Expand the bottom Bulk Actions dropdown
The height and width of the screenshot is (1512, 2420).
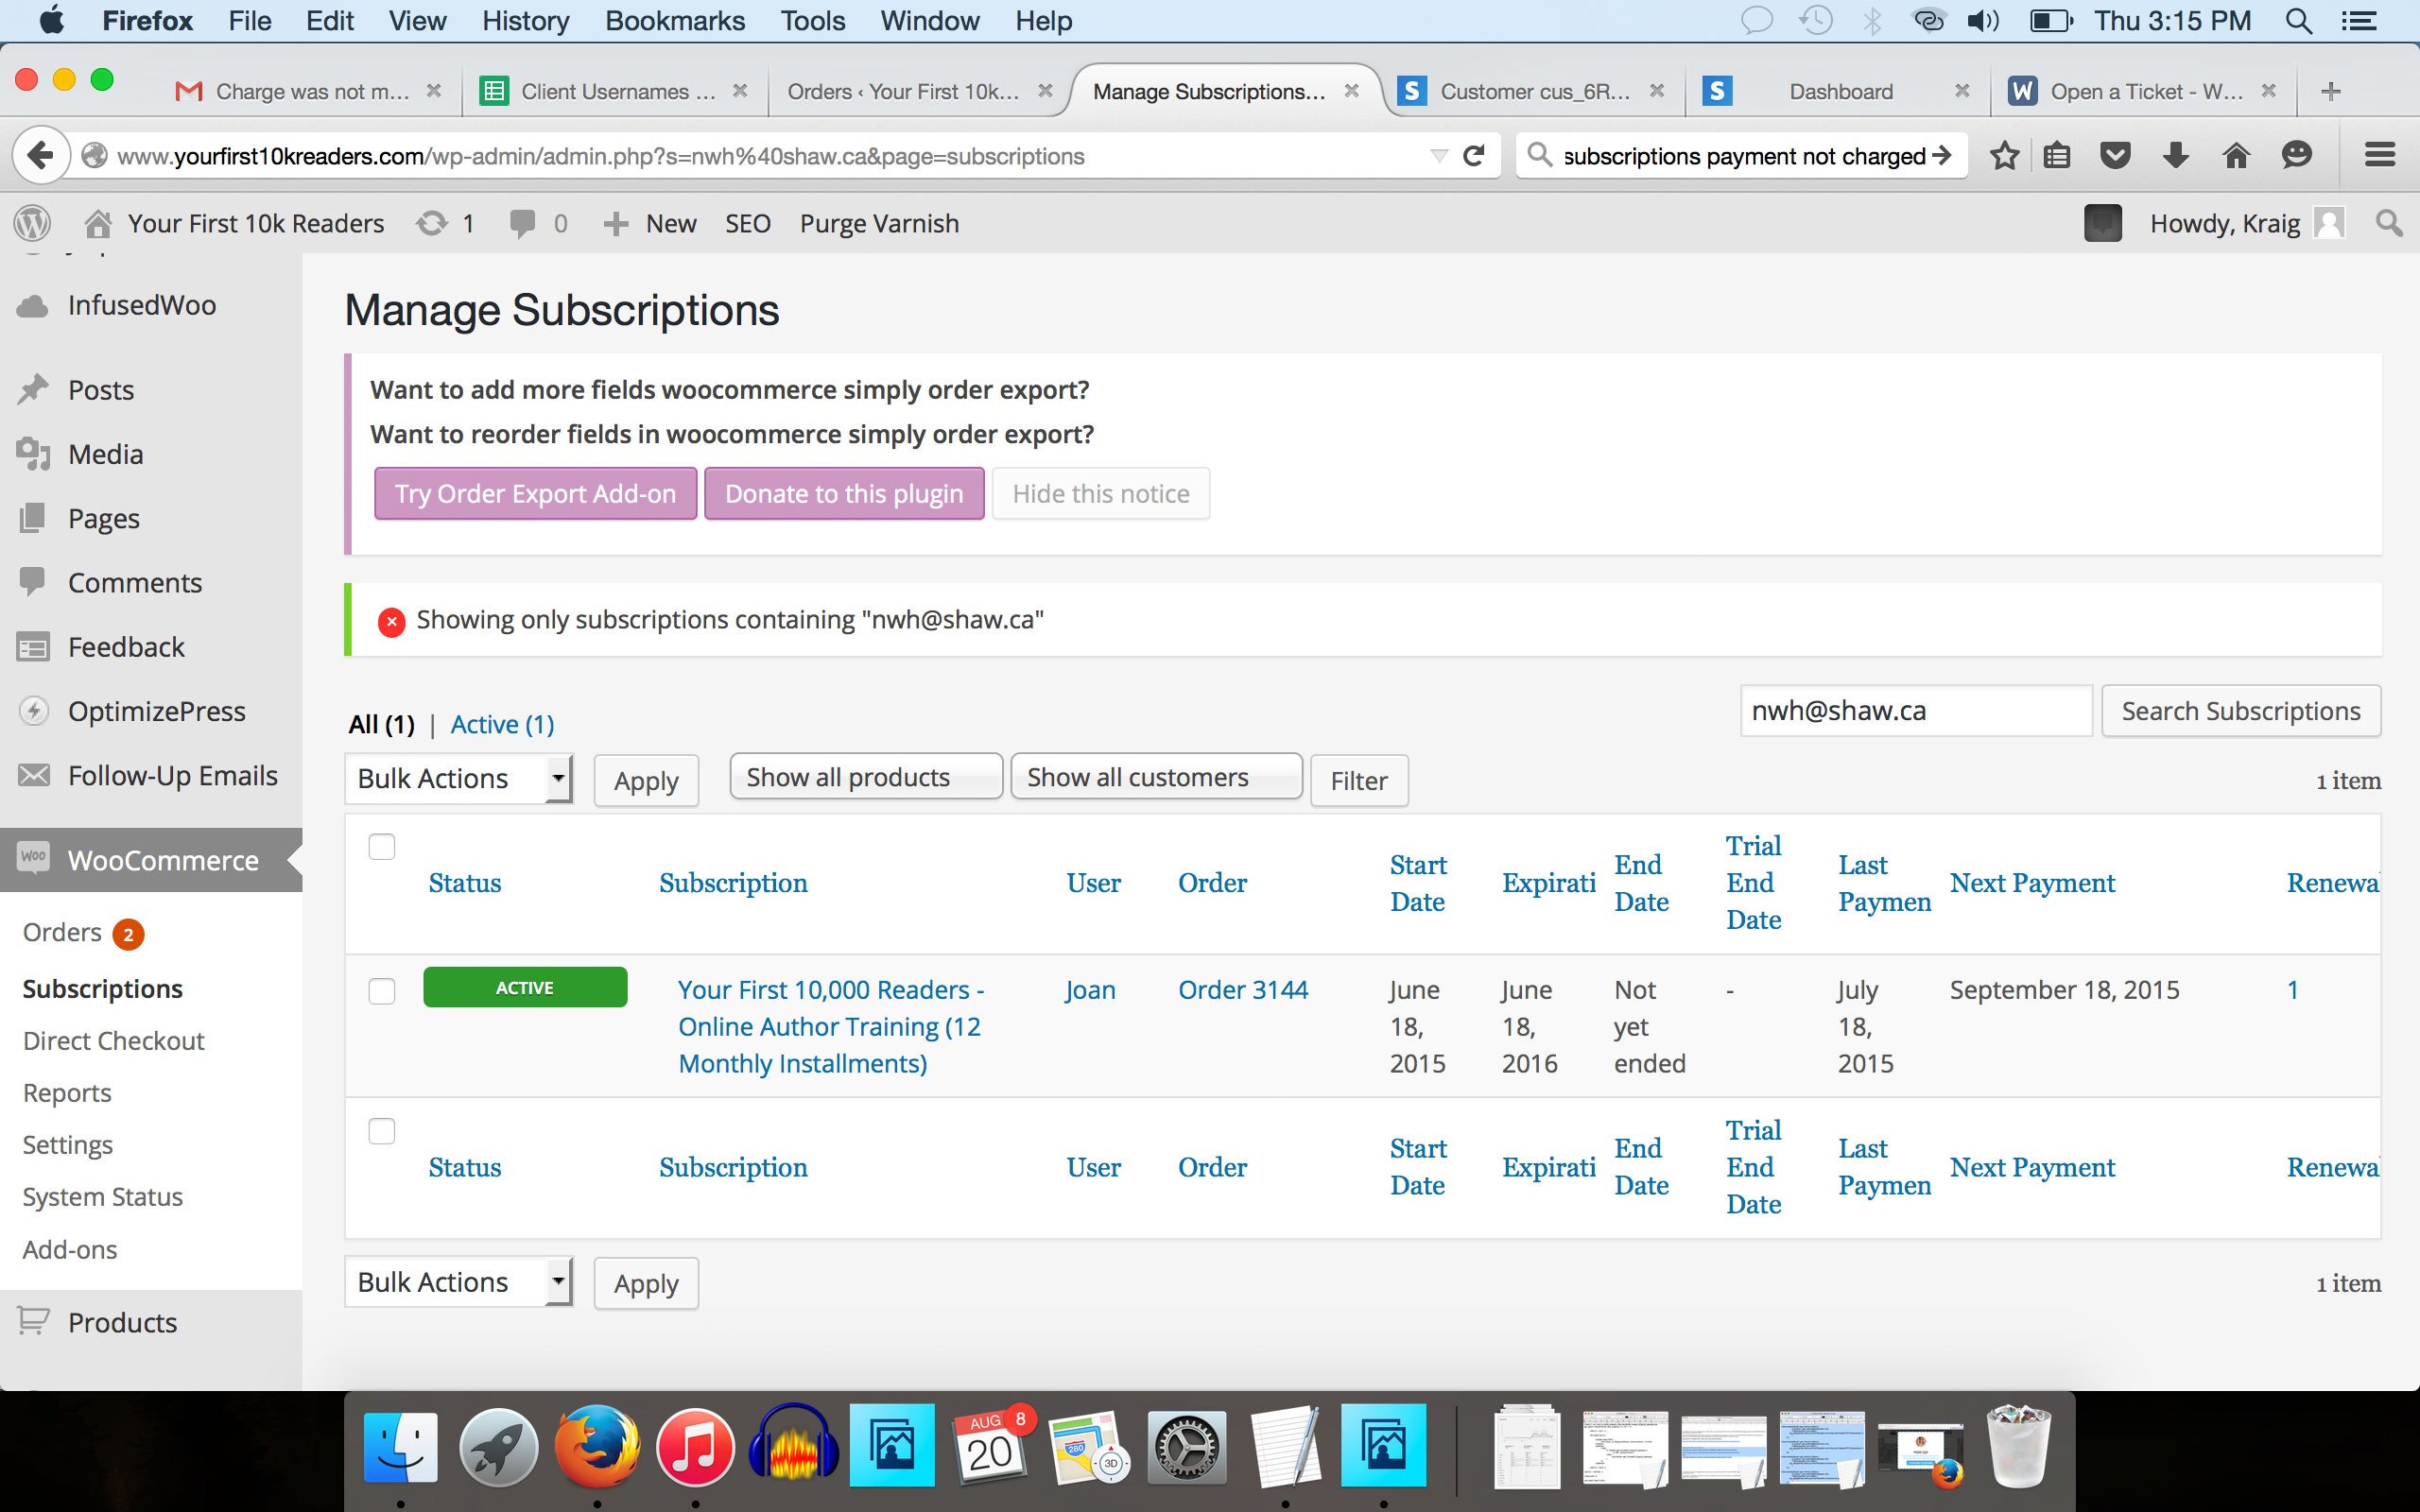[459, 1282]
